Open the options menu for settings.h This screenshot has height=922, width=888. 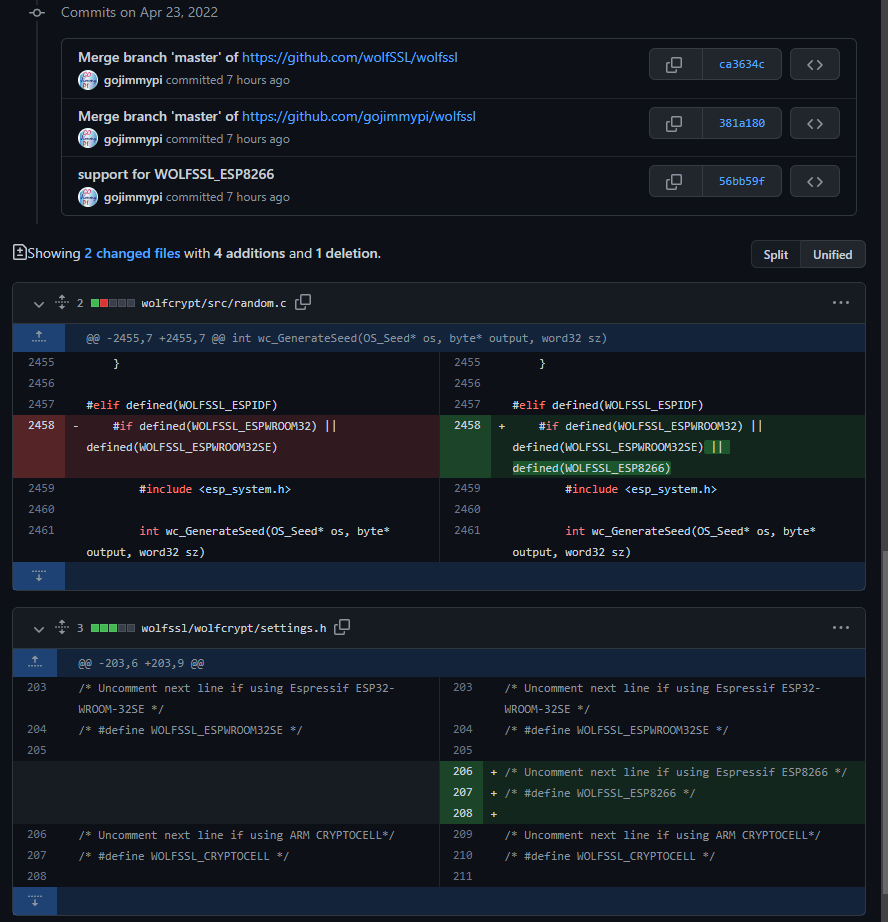[840, 627]
